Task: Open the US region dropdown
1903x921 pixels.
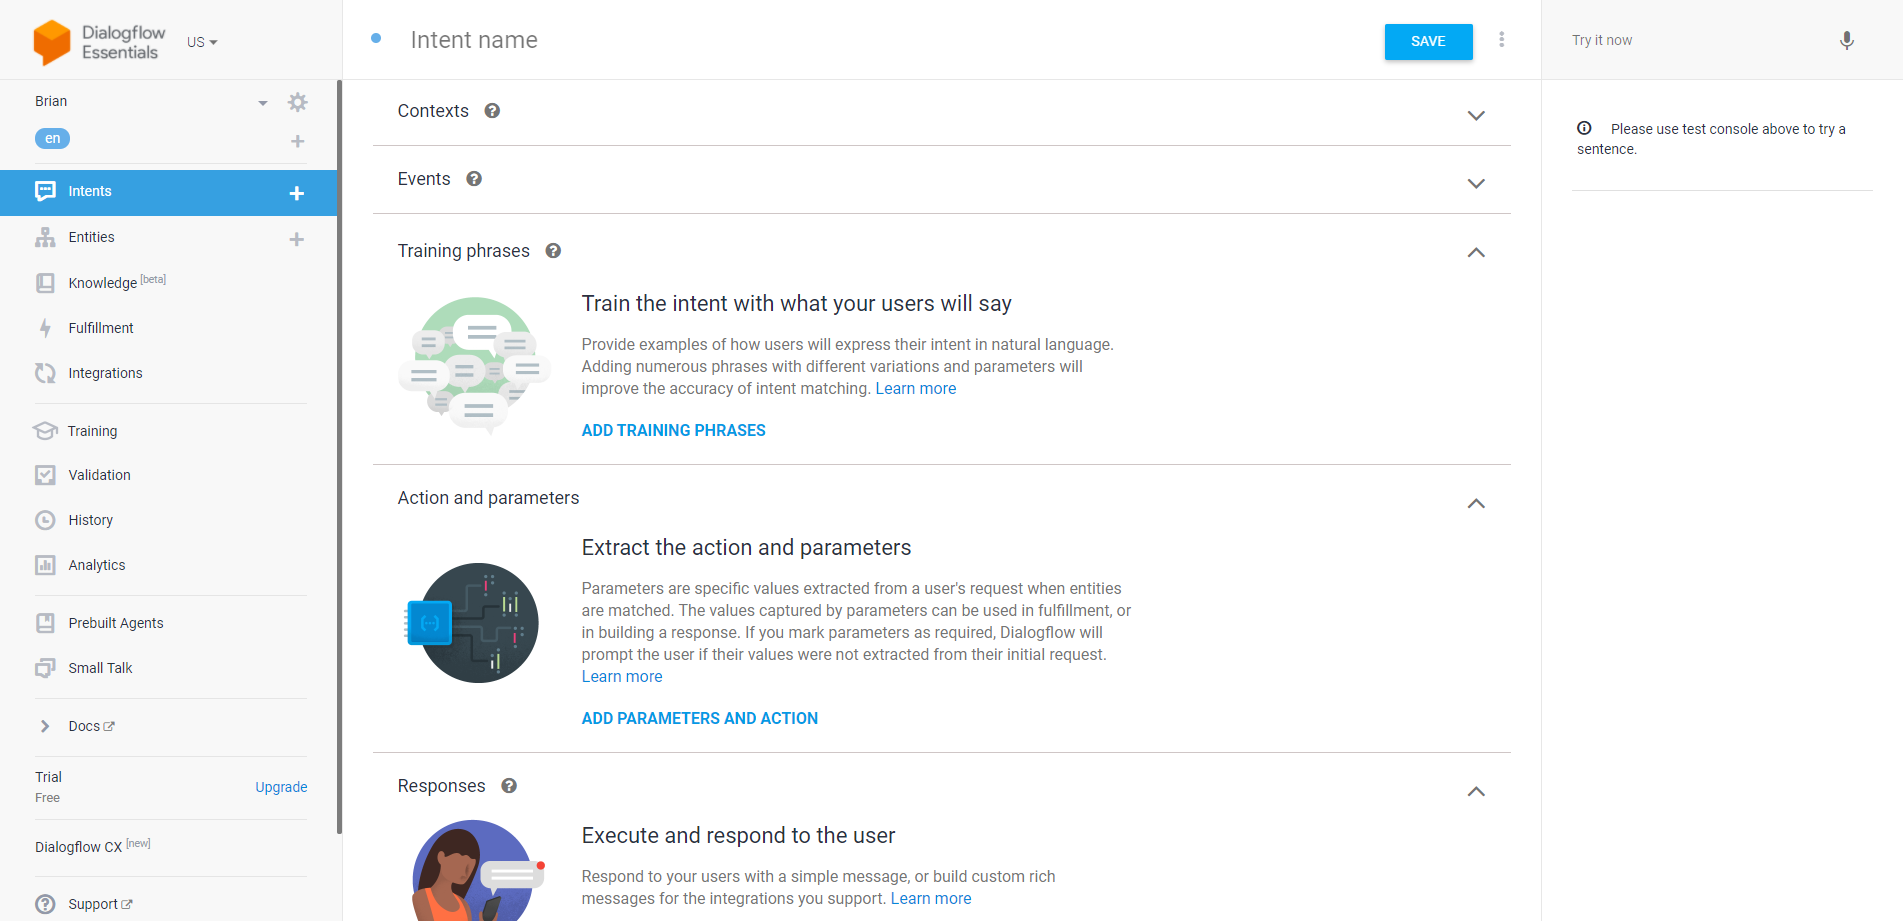Action: coord(202,42)
